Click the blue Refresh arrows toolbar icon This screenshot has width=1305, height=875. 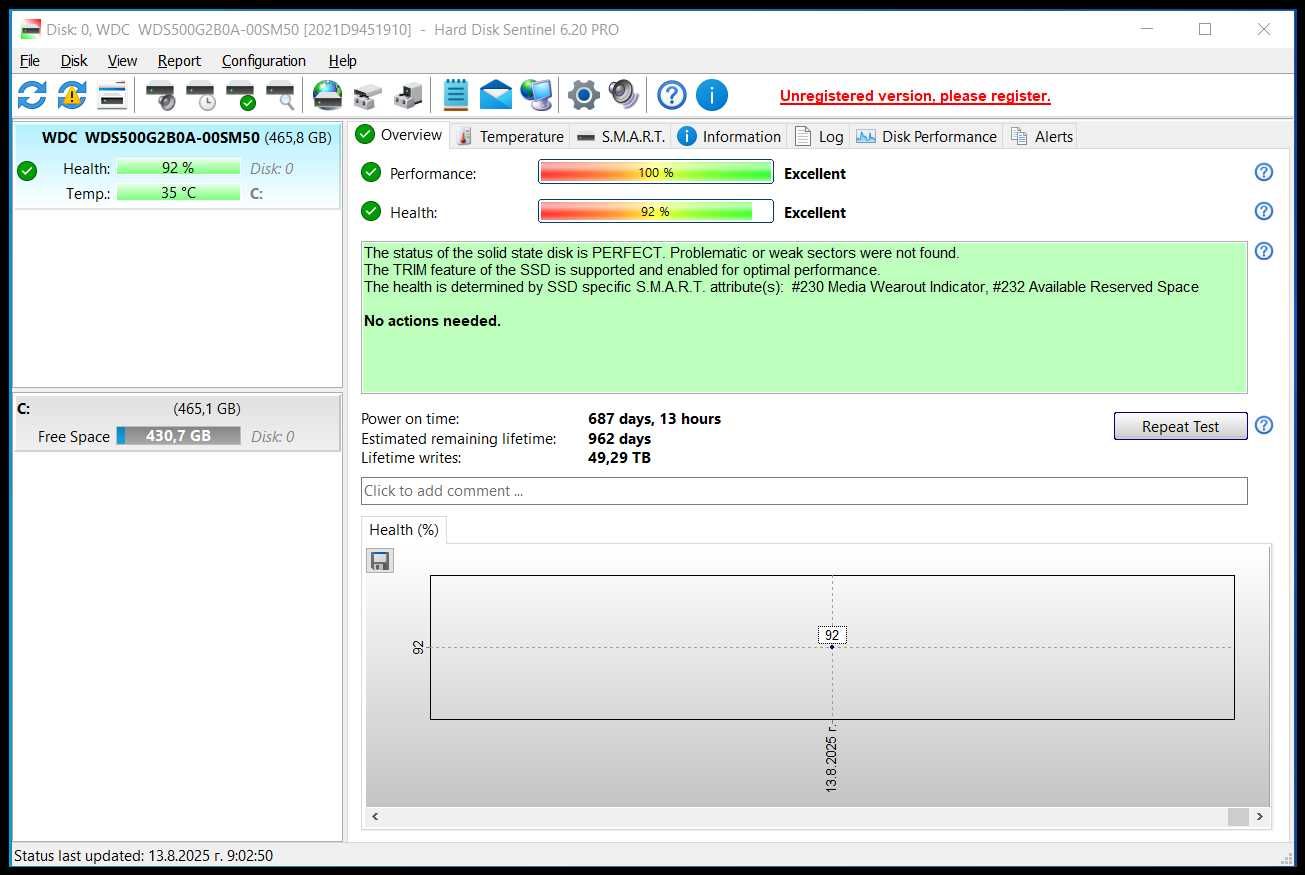pyautogui.click(x=32, y=95)
